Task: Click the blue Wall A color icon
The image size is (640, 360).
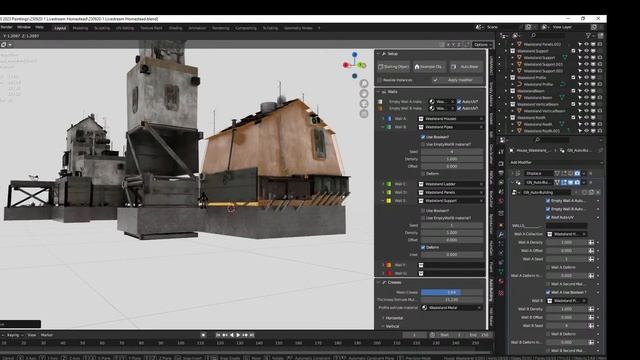Action: pyautogui.click(x=389, y=119)
